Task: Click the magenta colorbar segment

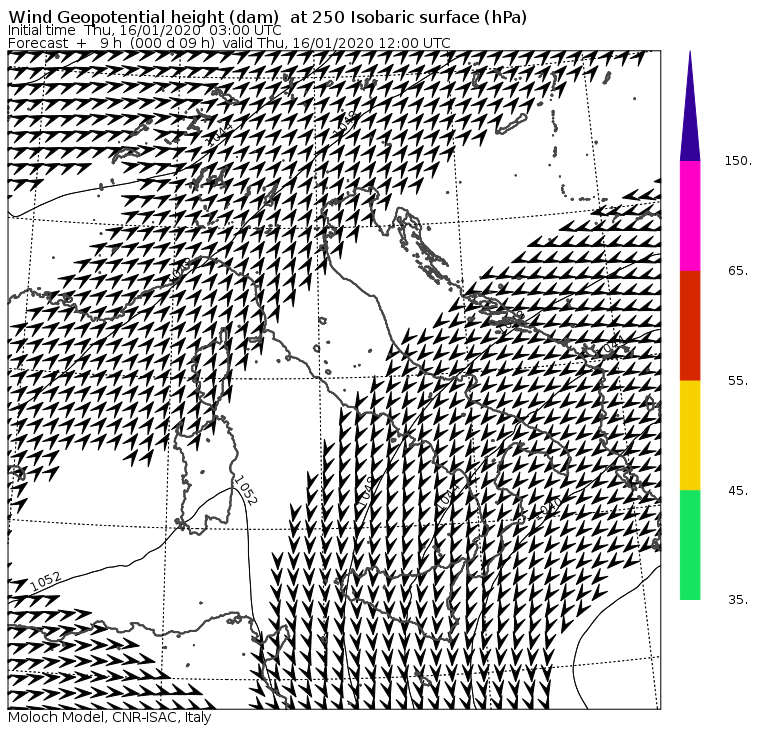Action: click(x=690, y=216)
